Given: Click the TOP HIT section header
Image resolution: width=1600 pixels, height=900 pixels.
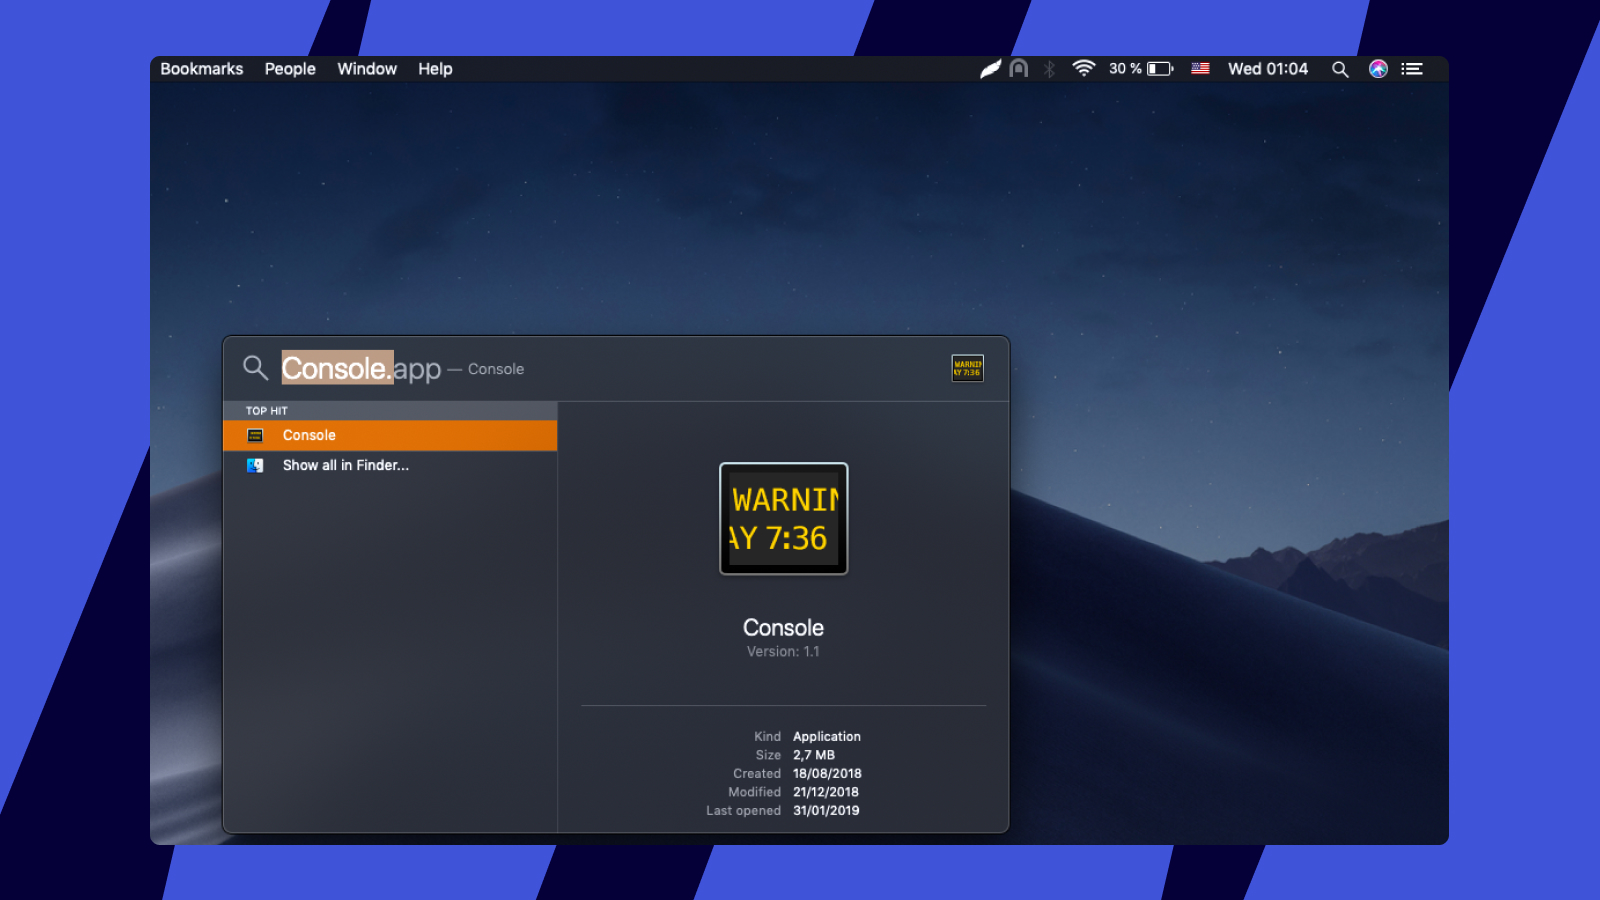Looking at the screenshot, I should 267,411.
